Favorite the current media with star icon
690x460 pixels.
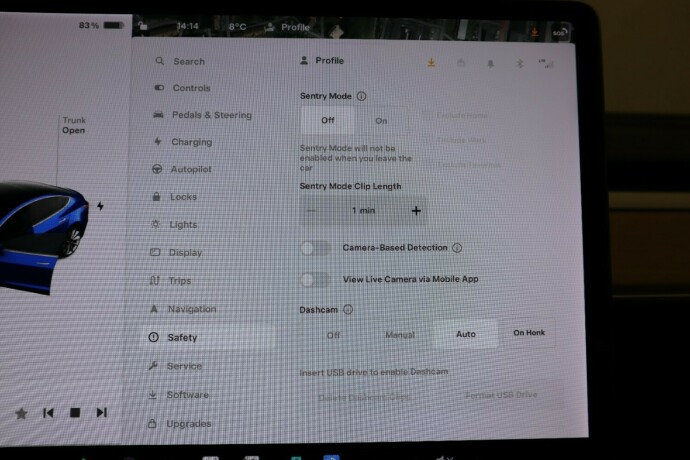[x=21, y=412]
